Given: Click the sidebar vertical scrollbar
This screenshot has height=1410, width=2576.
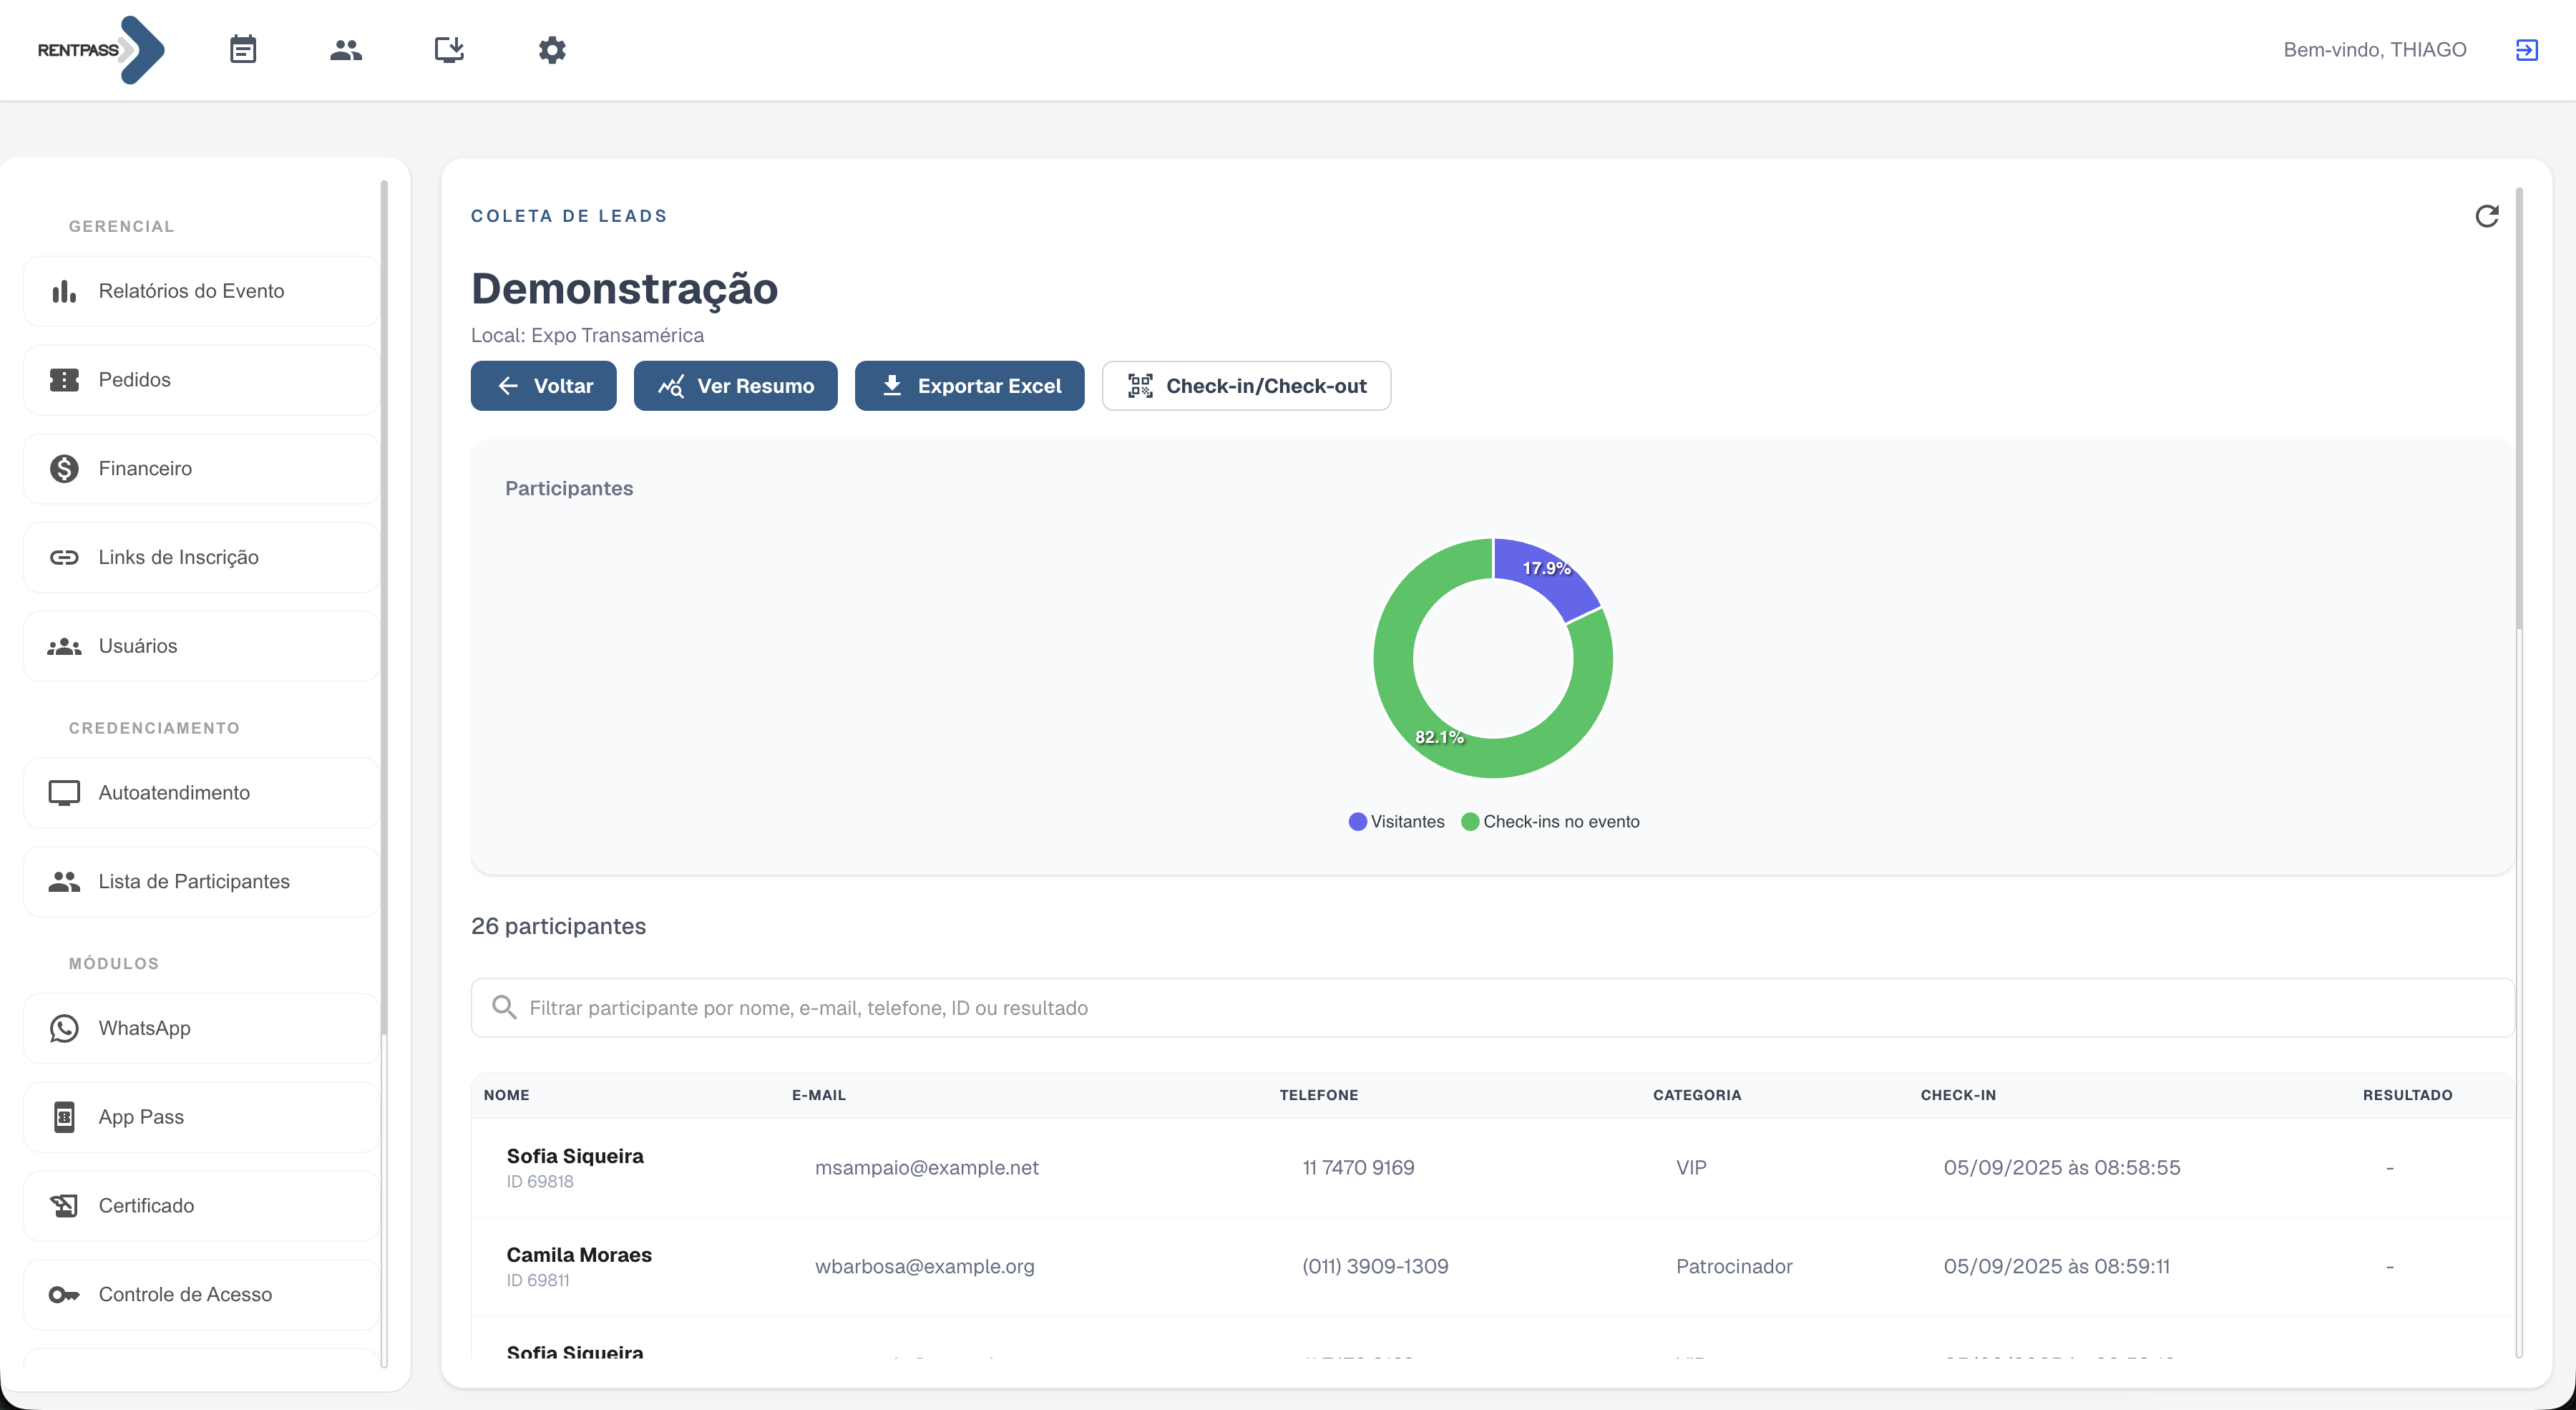Looking at the screenshot, I should coord(384,608).
